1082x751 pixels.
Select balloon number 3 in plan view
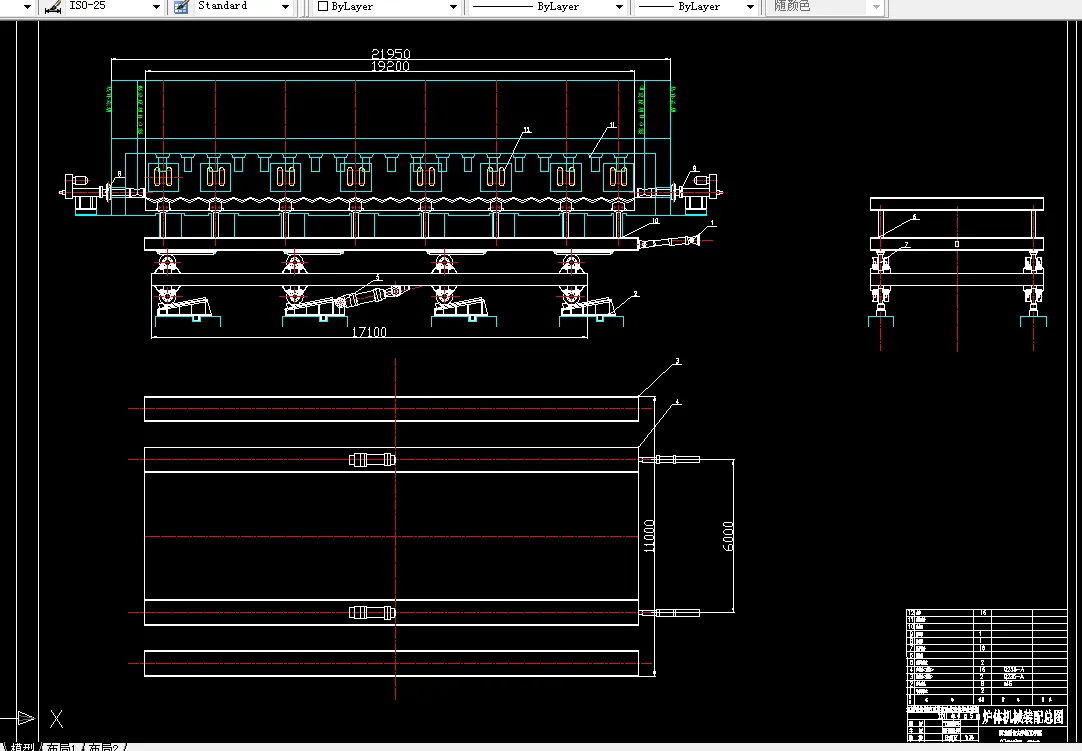[x=678, y=361]
